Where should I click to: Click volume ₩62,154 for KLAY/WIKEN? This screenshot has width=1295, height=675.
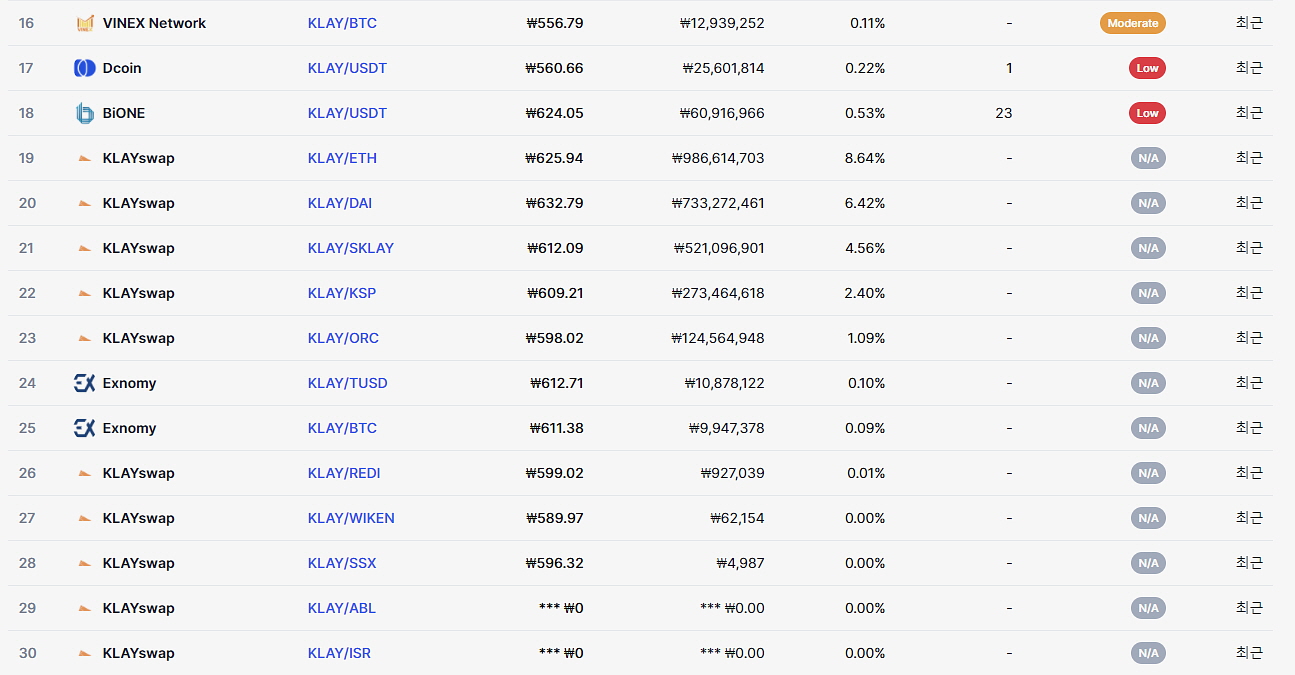tap(738, 518)
